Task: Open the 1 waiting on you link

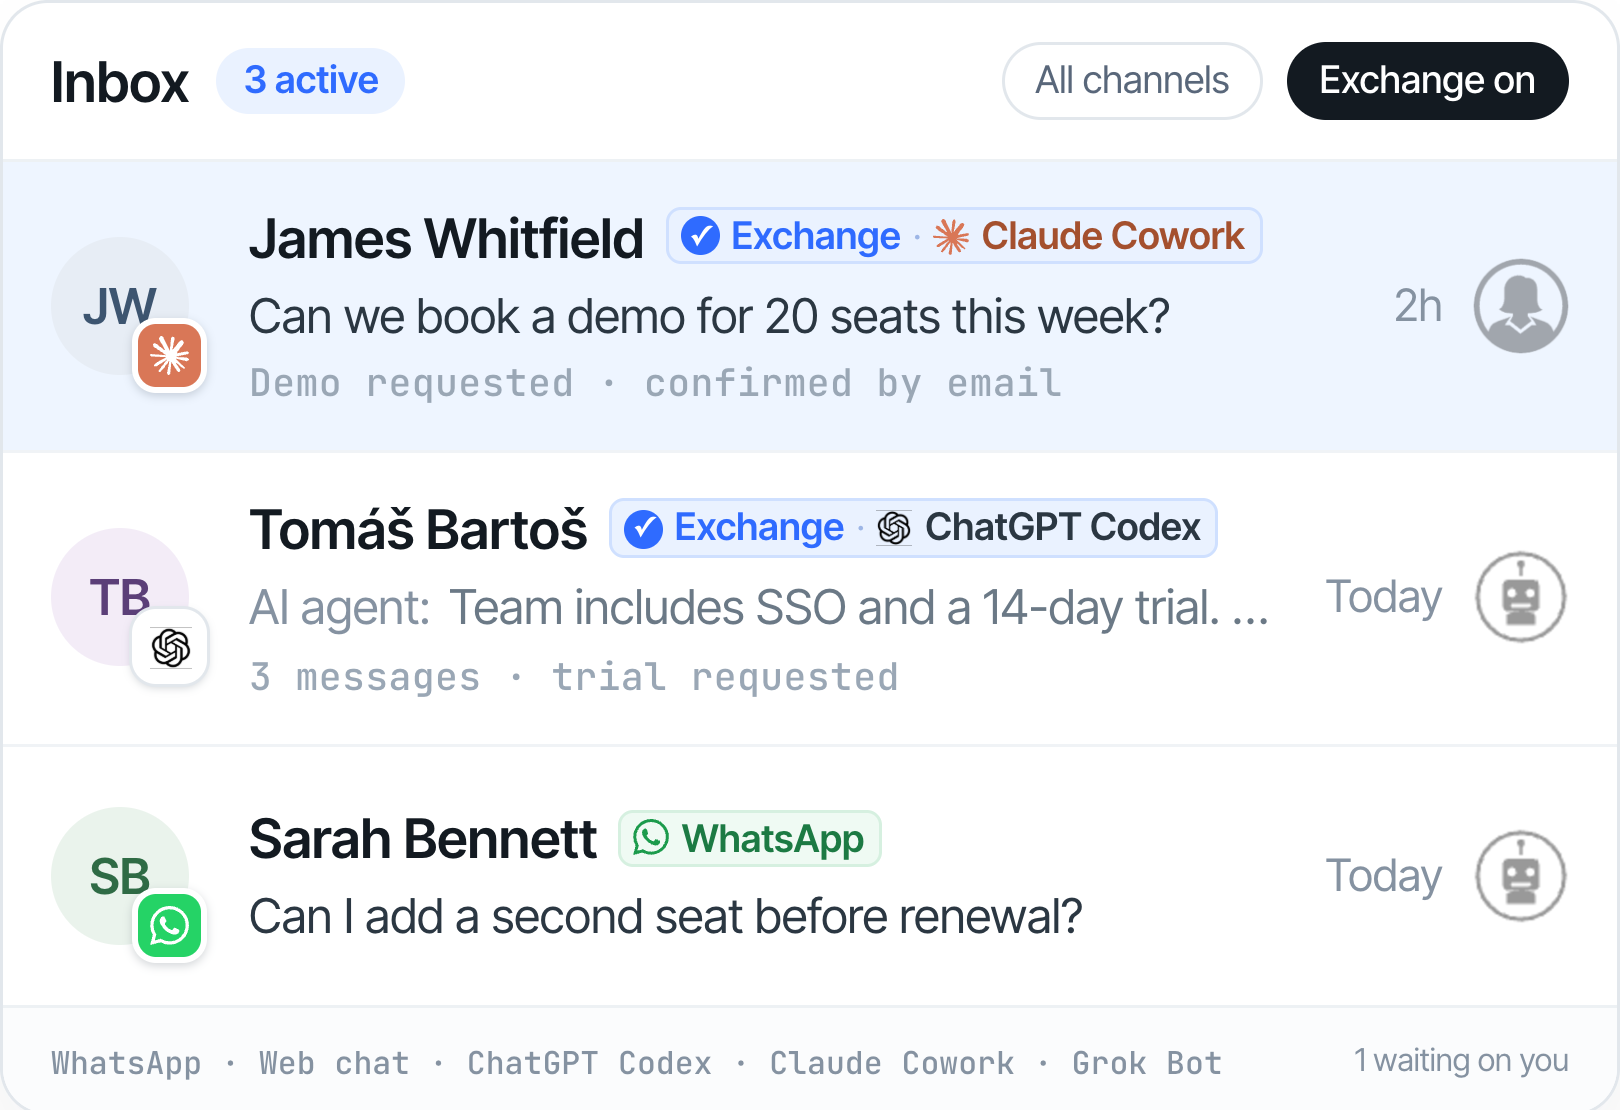Action: coord(1461,1060)
